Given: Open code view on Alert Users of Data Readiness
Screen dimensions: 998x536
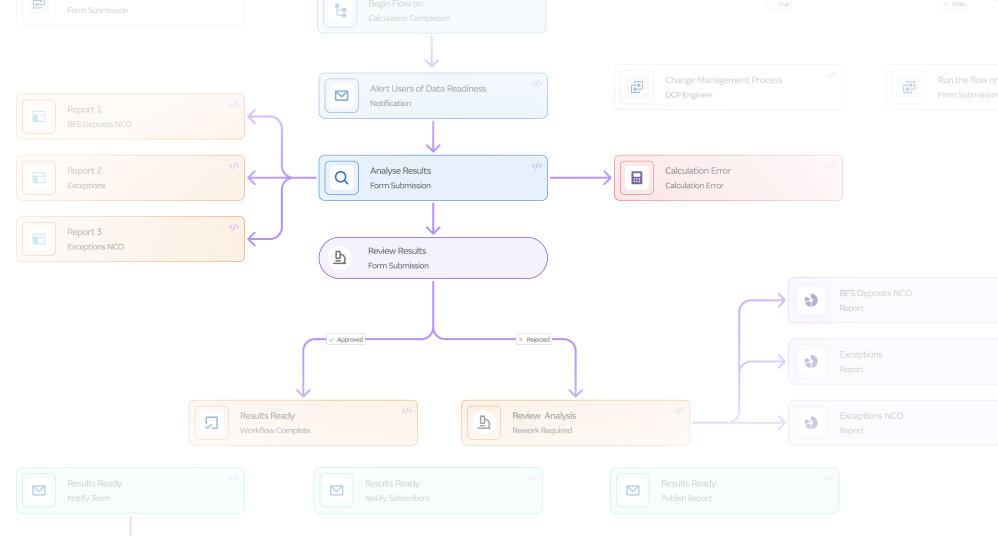Looking at the screenshot, I should coord(537,84).
